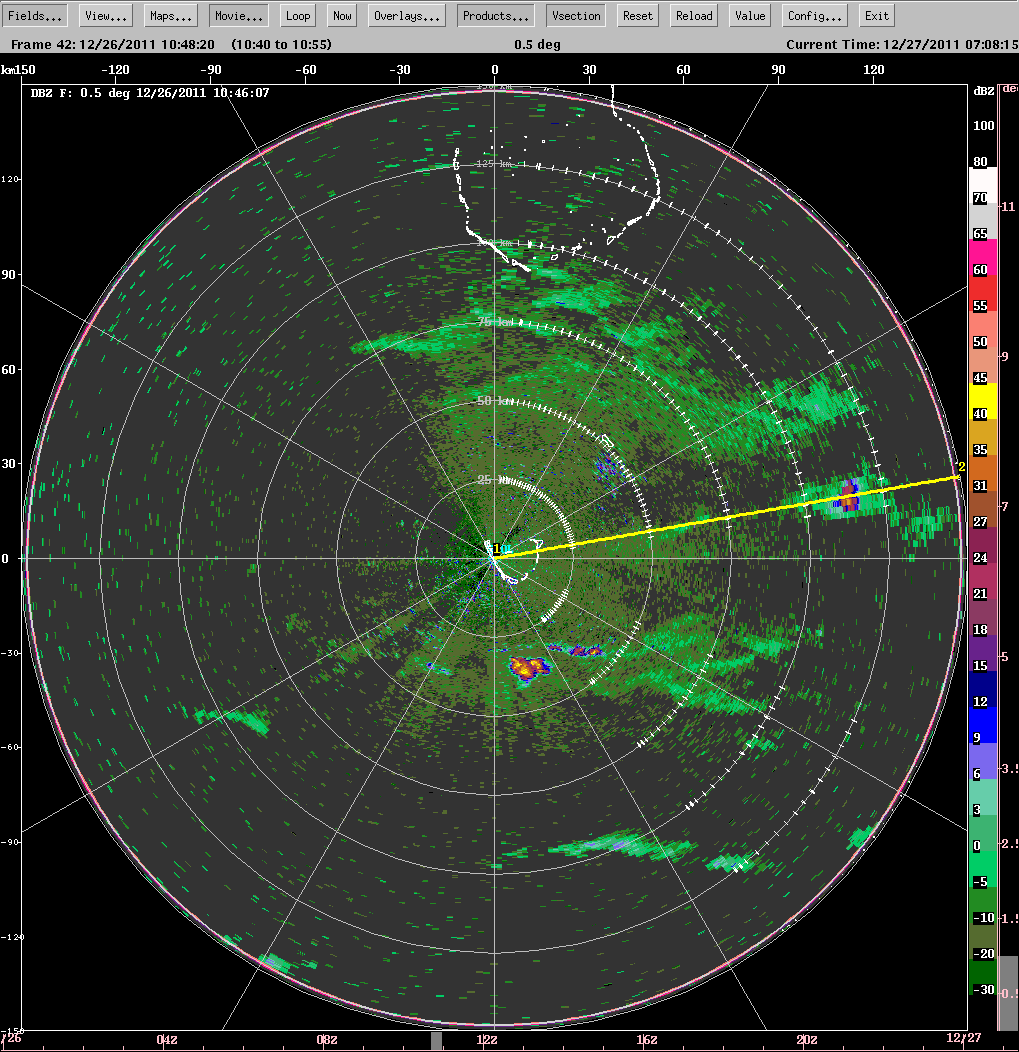1019x1052 pixels.
Task: Click the 12/27 date label on timeline
Action: (x=963, y=1038)
